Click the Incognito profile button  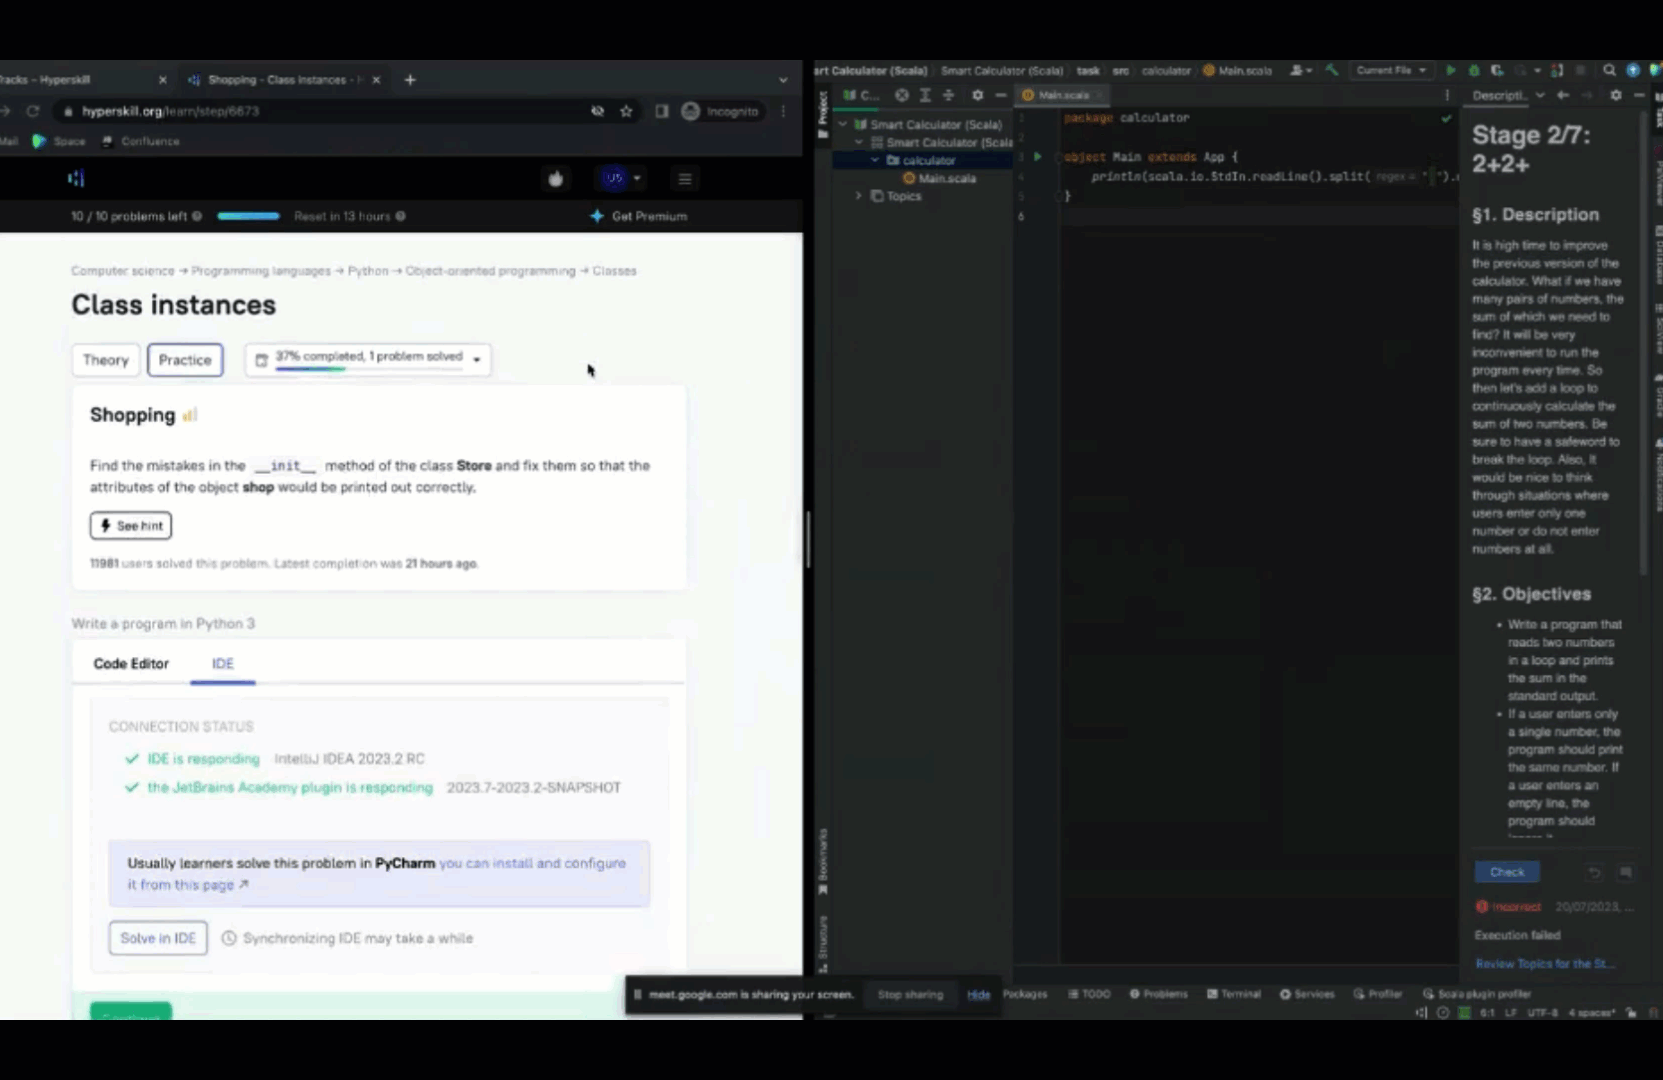[x=721, y=111]
